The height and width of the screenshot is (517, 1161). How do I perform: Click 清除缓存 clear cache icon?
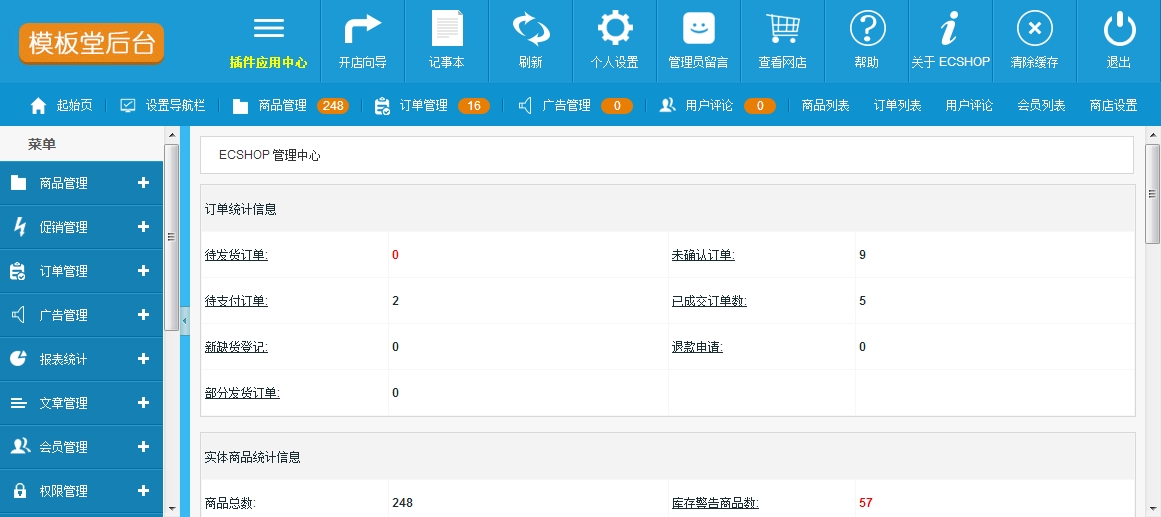click(1034, 29)
